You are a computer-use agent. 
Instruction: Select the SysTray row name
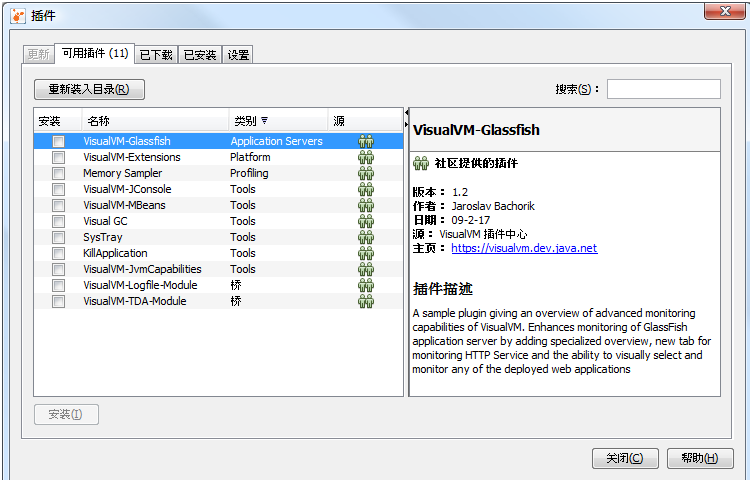[103, 238]
